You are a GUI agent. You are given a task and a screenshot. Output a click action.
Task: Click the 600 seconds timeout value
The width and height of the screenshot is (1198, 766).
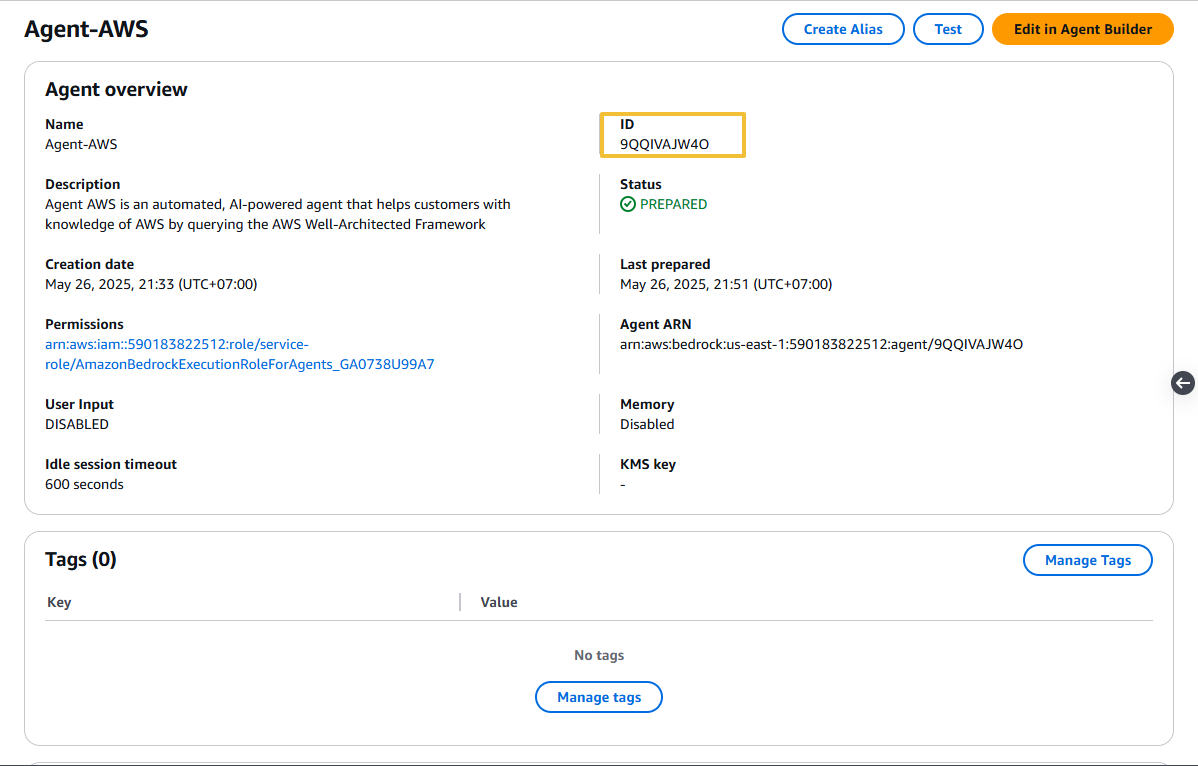[x=84, y=484]
